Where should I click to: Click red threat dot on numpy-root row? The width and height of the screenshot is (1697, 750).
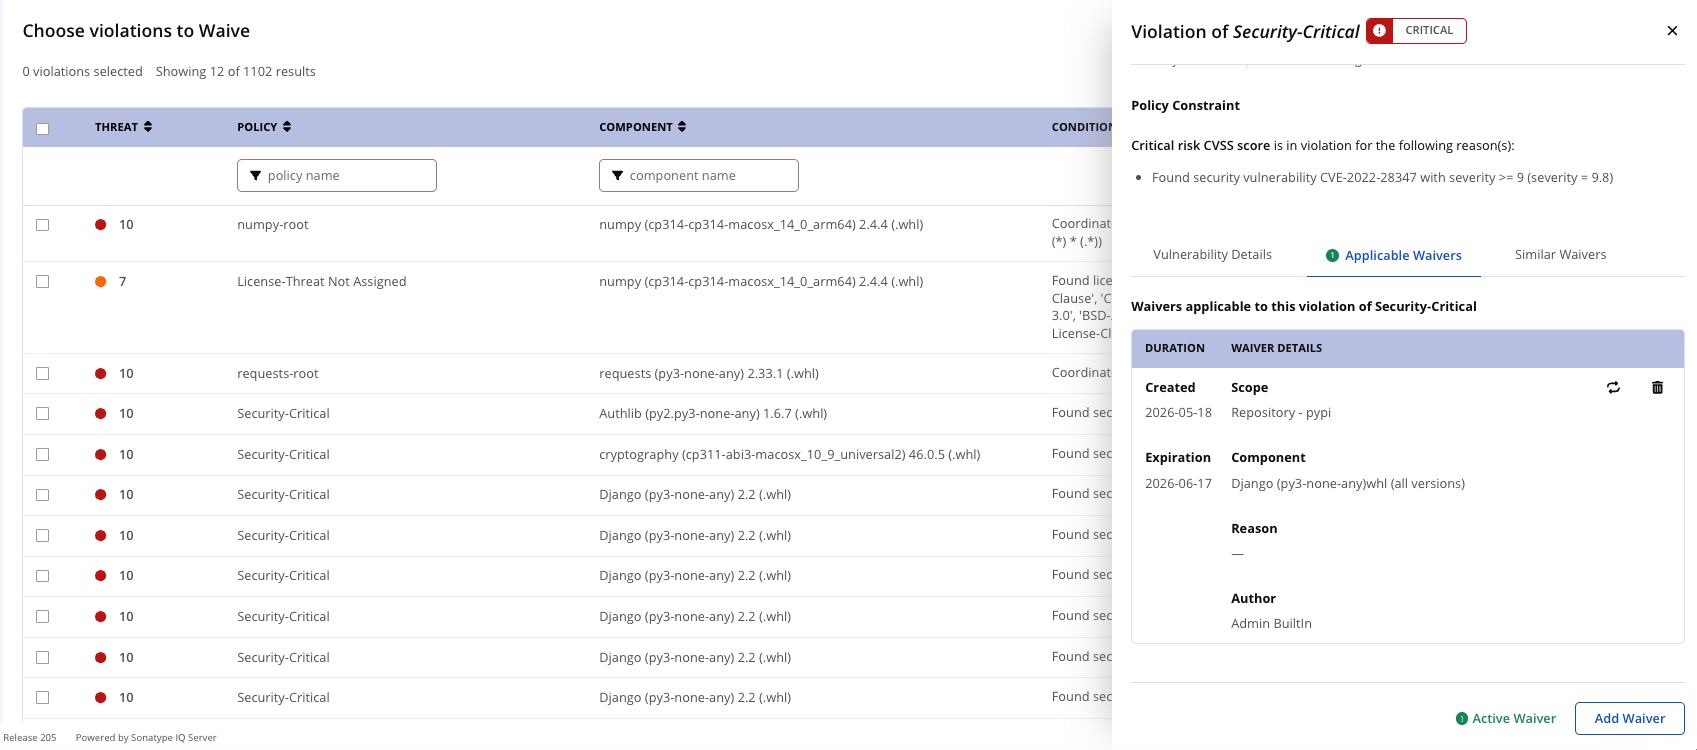(100, 225)
